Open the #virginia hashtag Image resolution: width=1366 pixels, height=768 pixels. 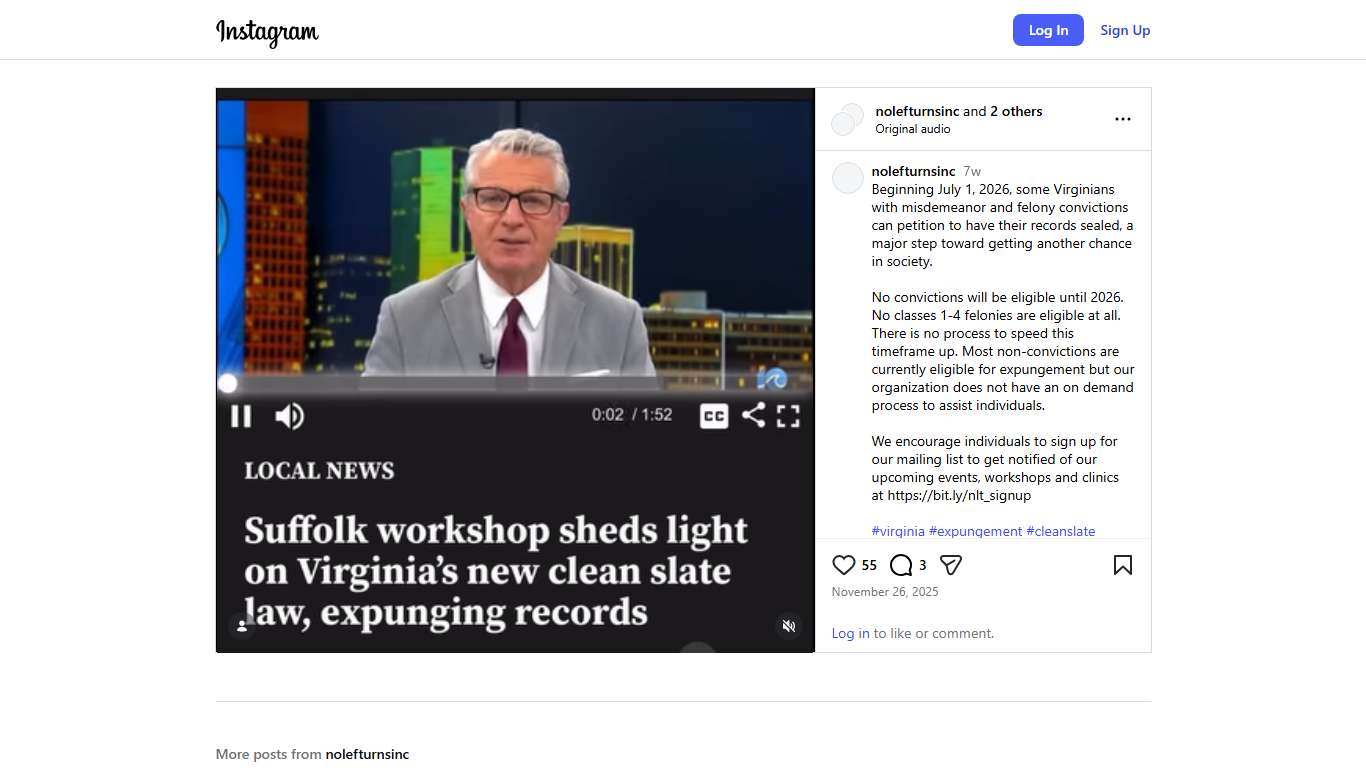tap(898, 531)
